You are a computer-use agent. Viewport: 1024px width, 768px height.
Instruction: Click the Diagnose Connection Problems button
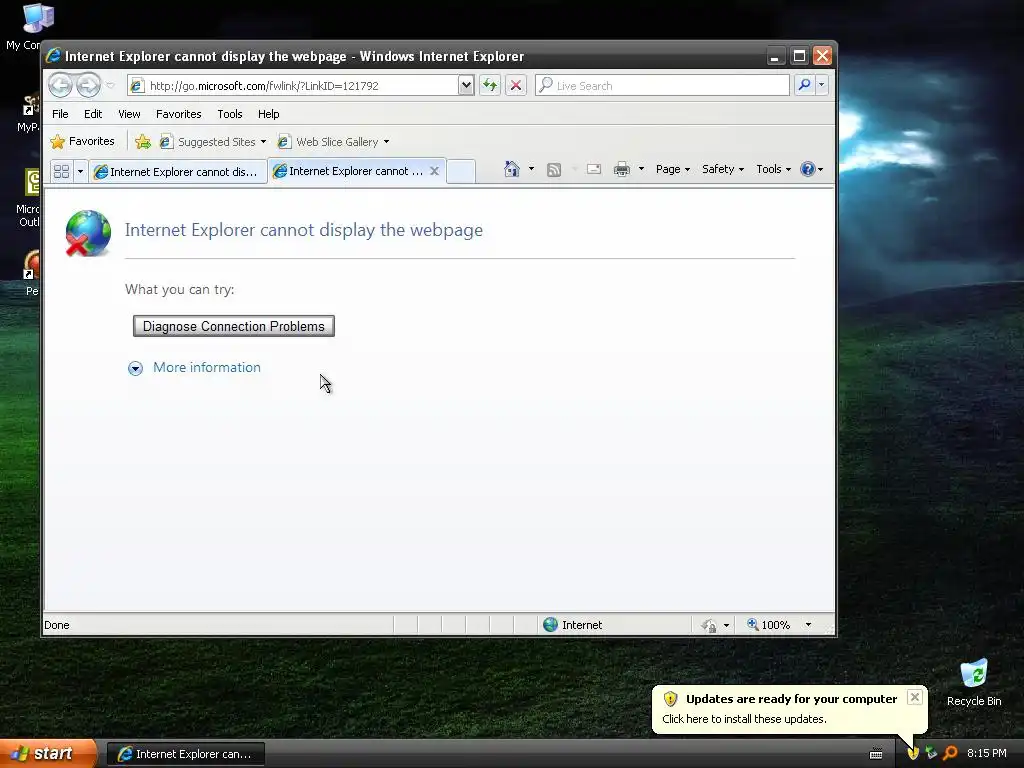click(x=234, y=326)
